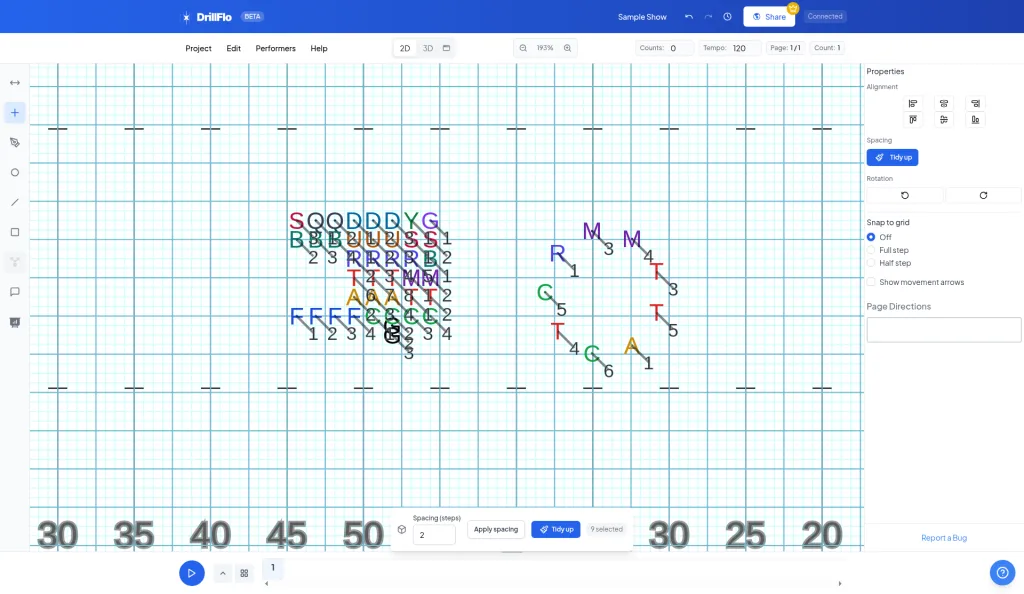Click the Sample Show title

click(x=642, y=17)
